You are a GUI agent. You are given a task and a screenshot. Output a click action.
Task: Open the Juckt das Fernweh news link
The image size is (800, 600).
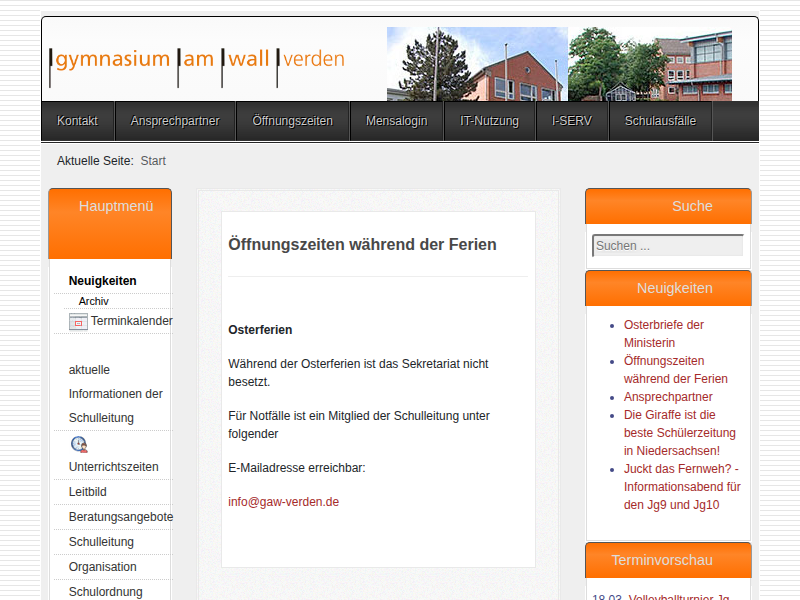point(681,486)
